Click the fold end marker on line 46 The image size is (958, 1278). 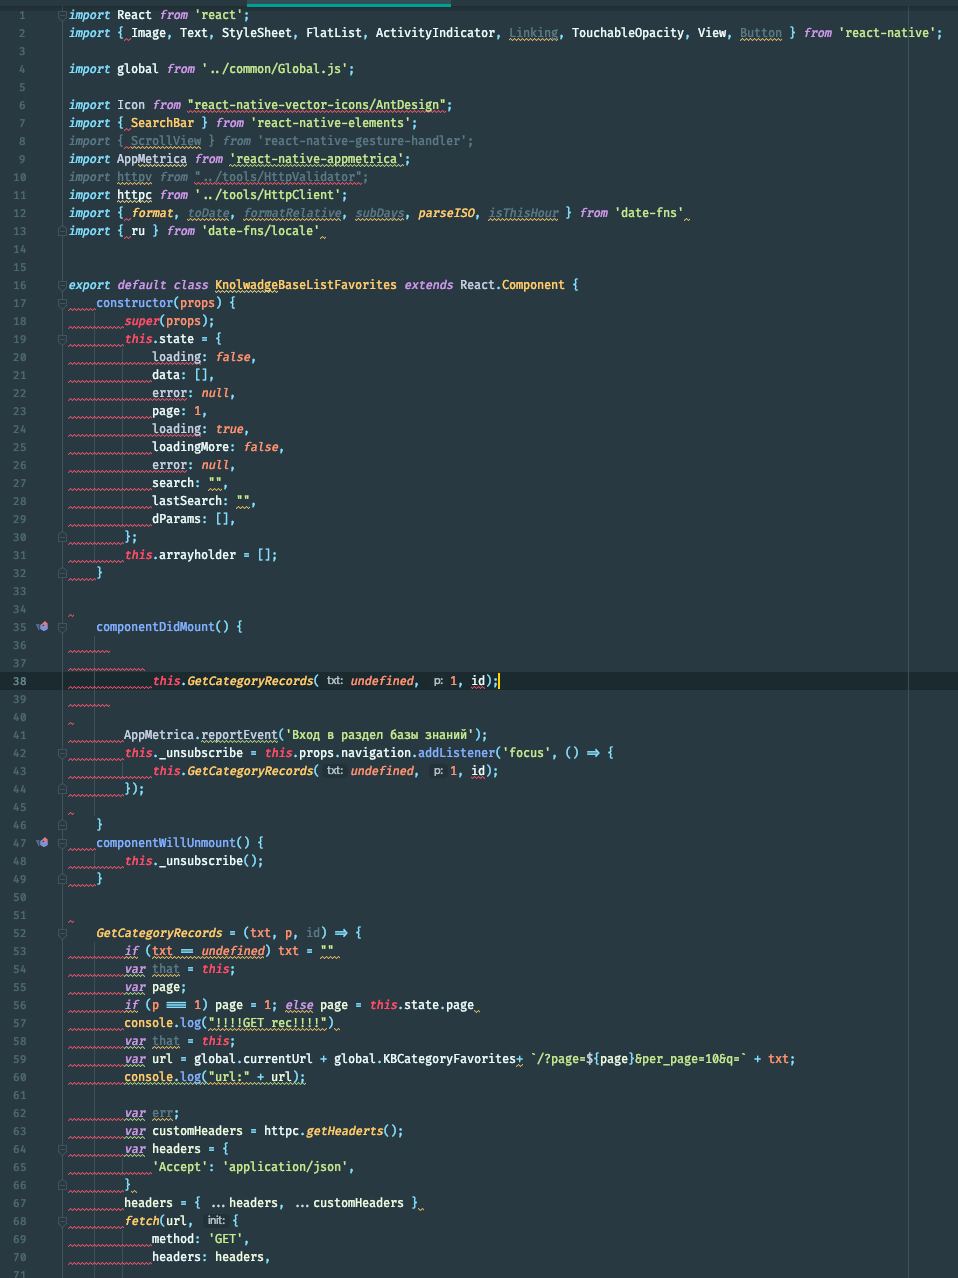coord(62,825)
